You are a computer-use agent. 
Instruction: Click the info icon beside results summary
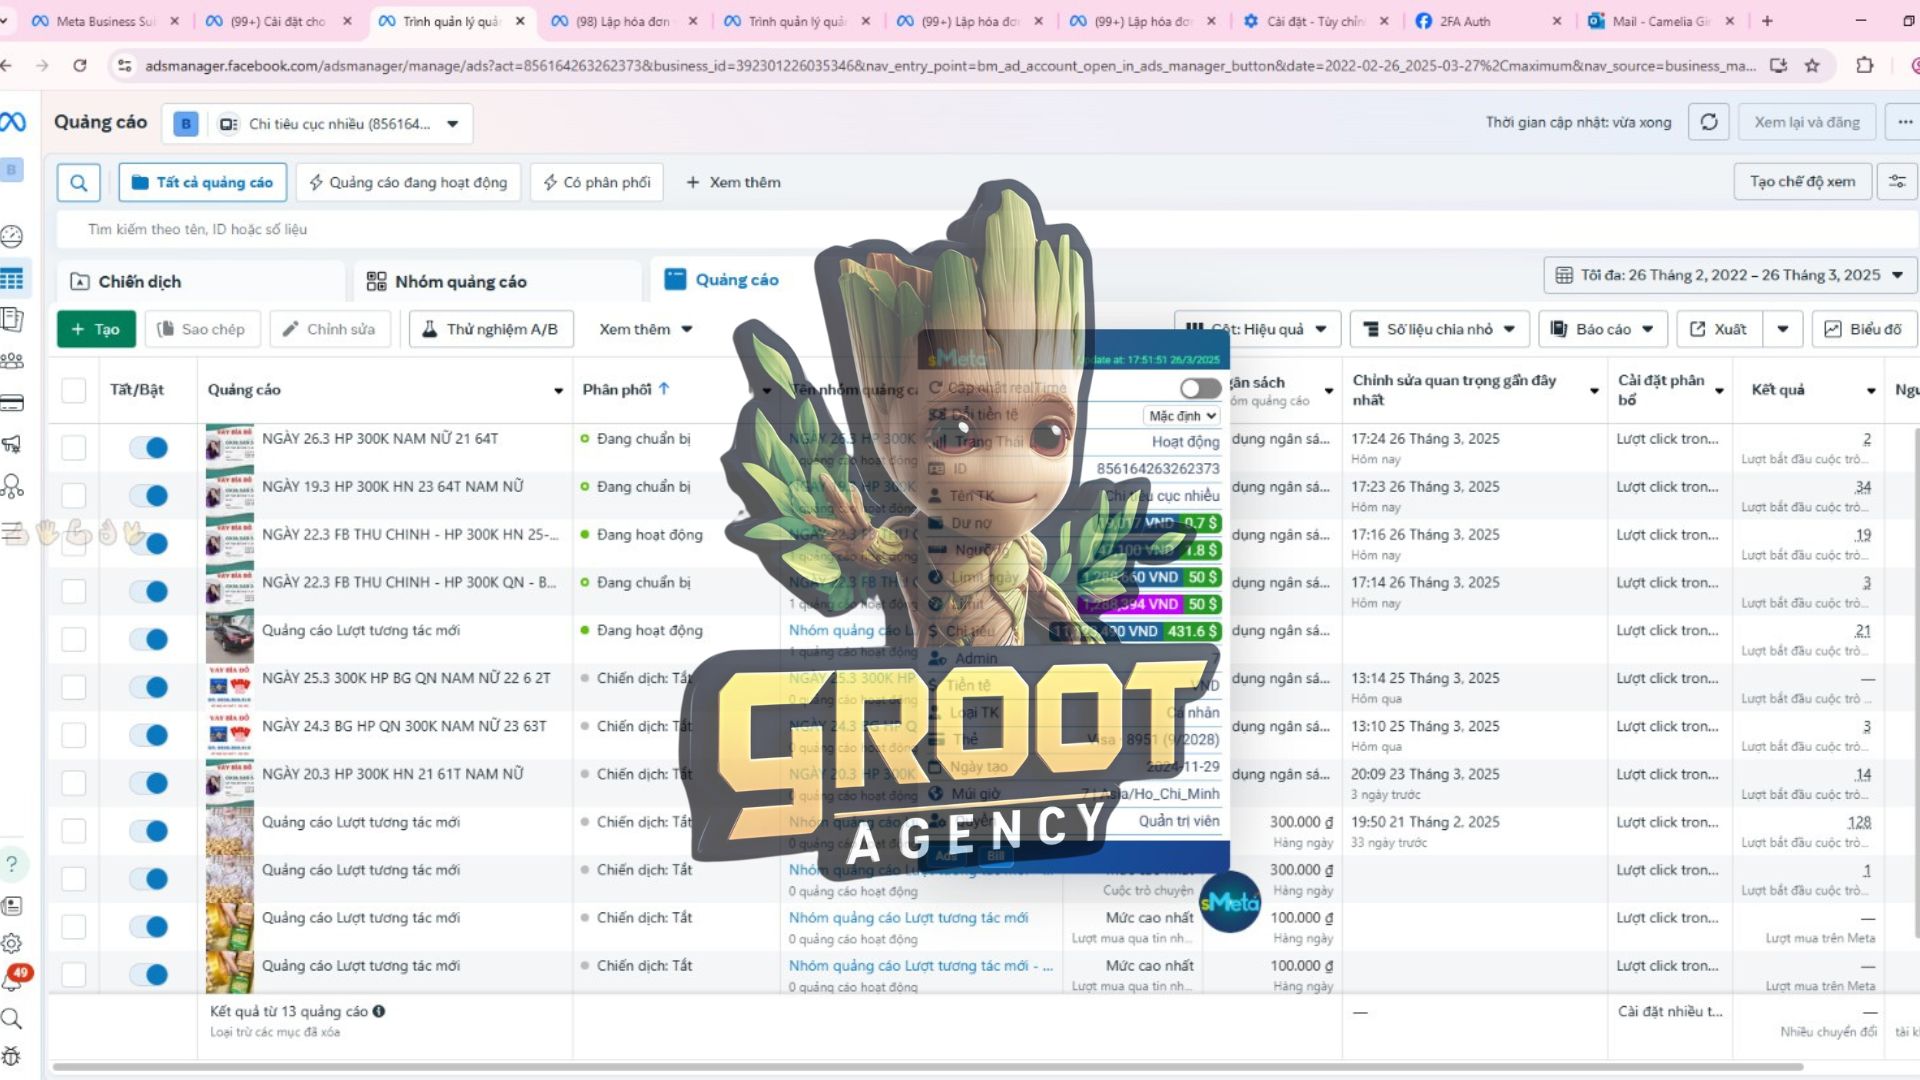tap(379, 1011)
